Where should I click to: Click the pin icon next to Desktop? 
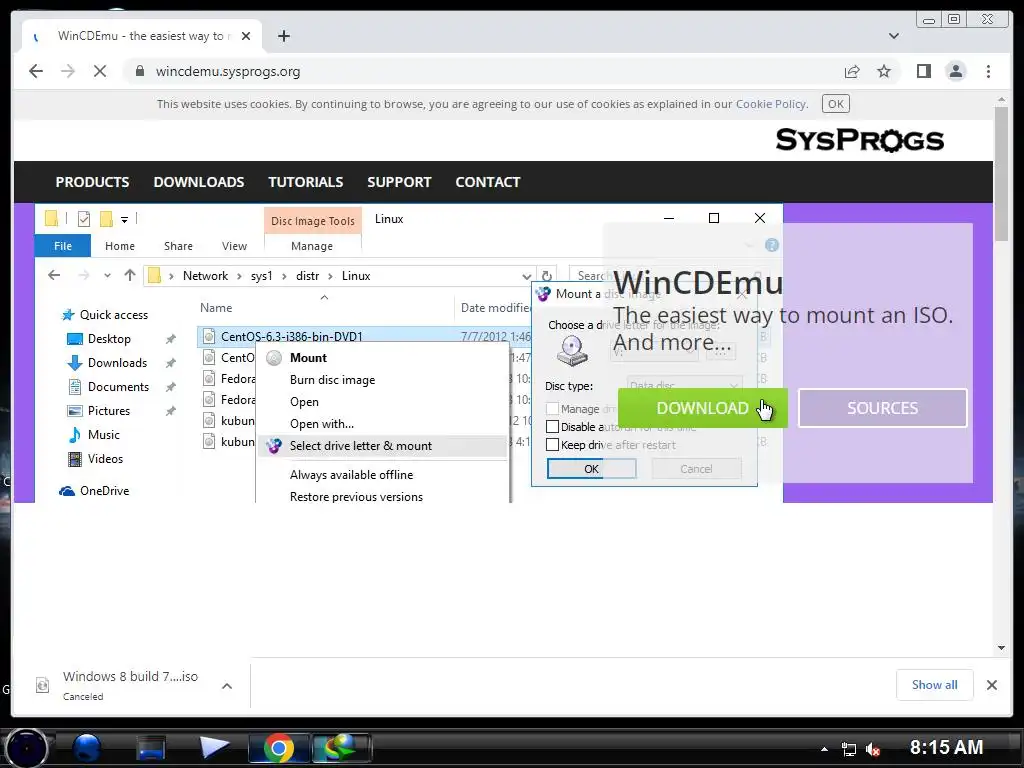(x=171, y=339)
